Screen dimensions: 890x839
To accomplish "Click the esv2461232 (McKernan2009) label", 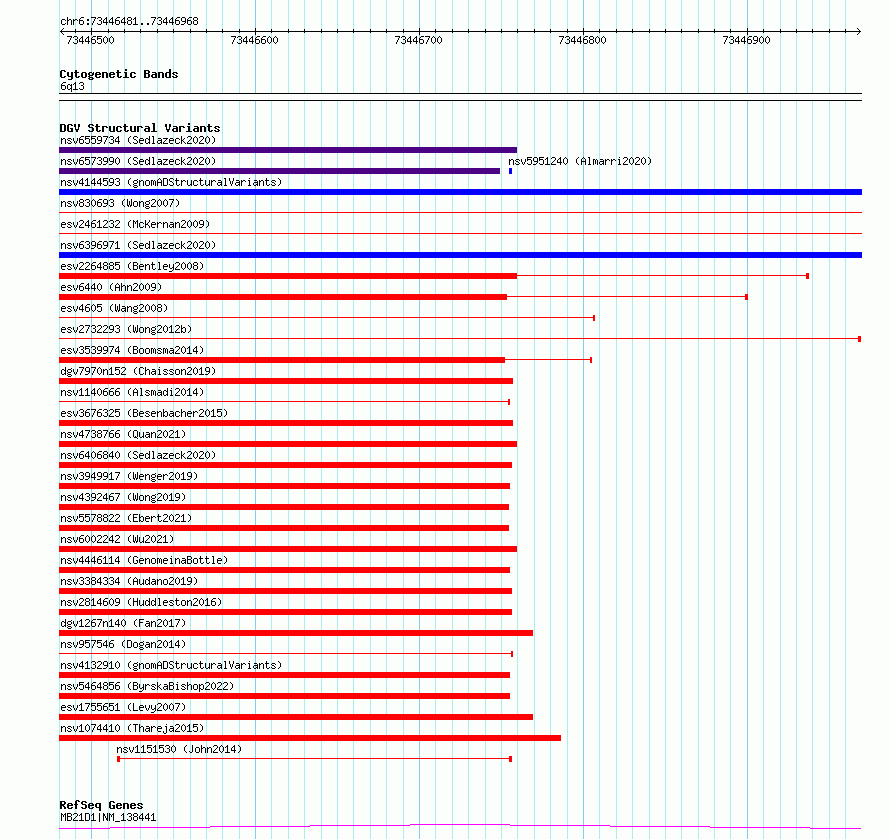I will pos(135,224).
